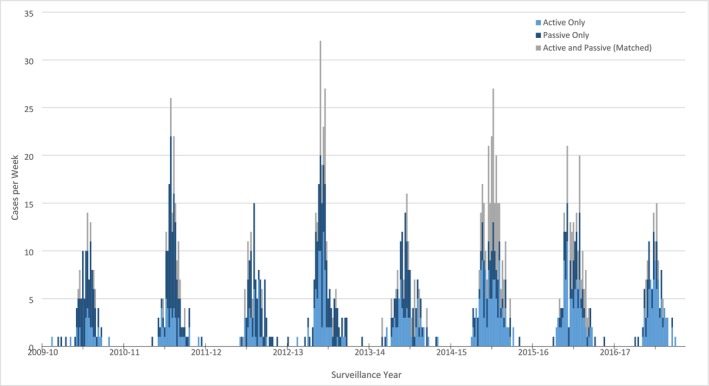Select the 'Active Only' legend label
709x386 pixels.
[x=564, y=23]
